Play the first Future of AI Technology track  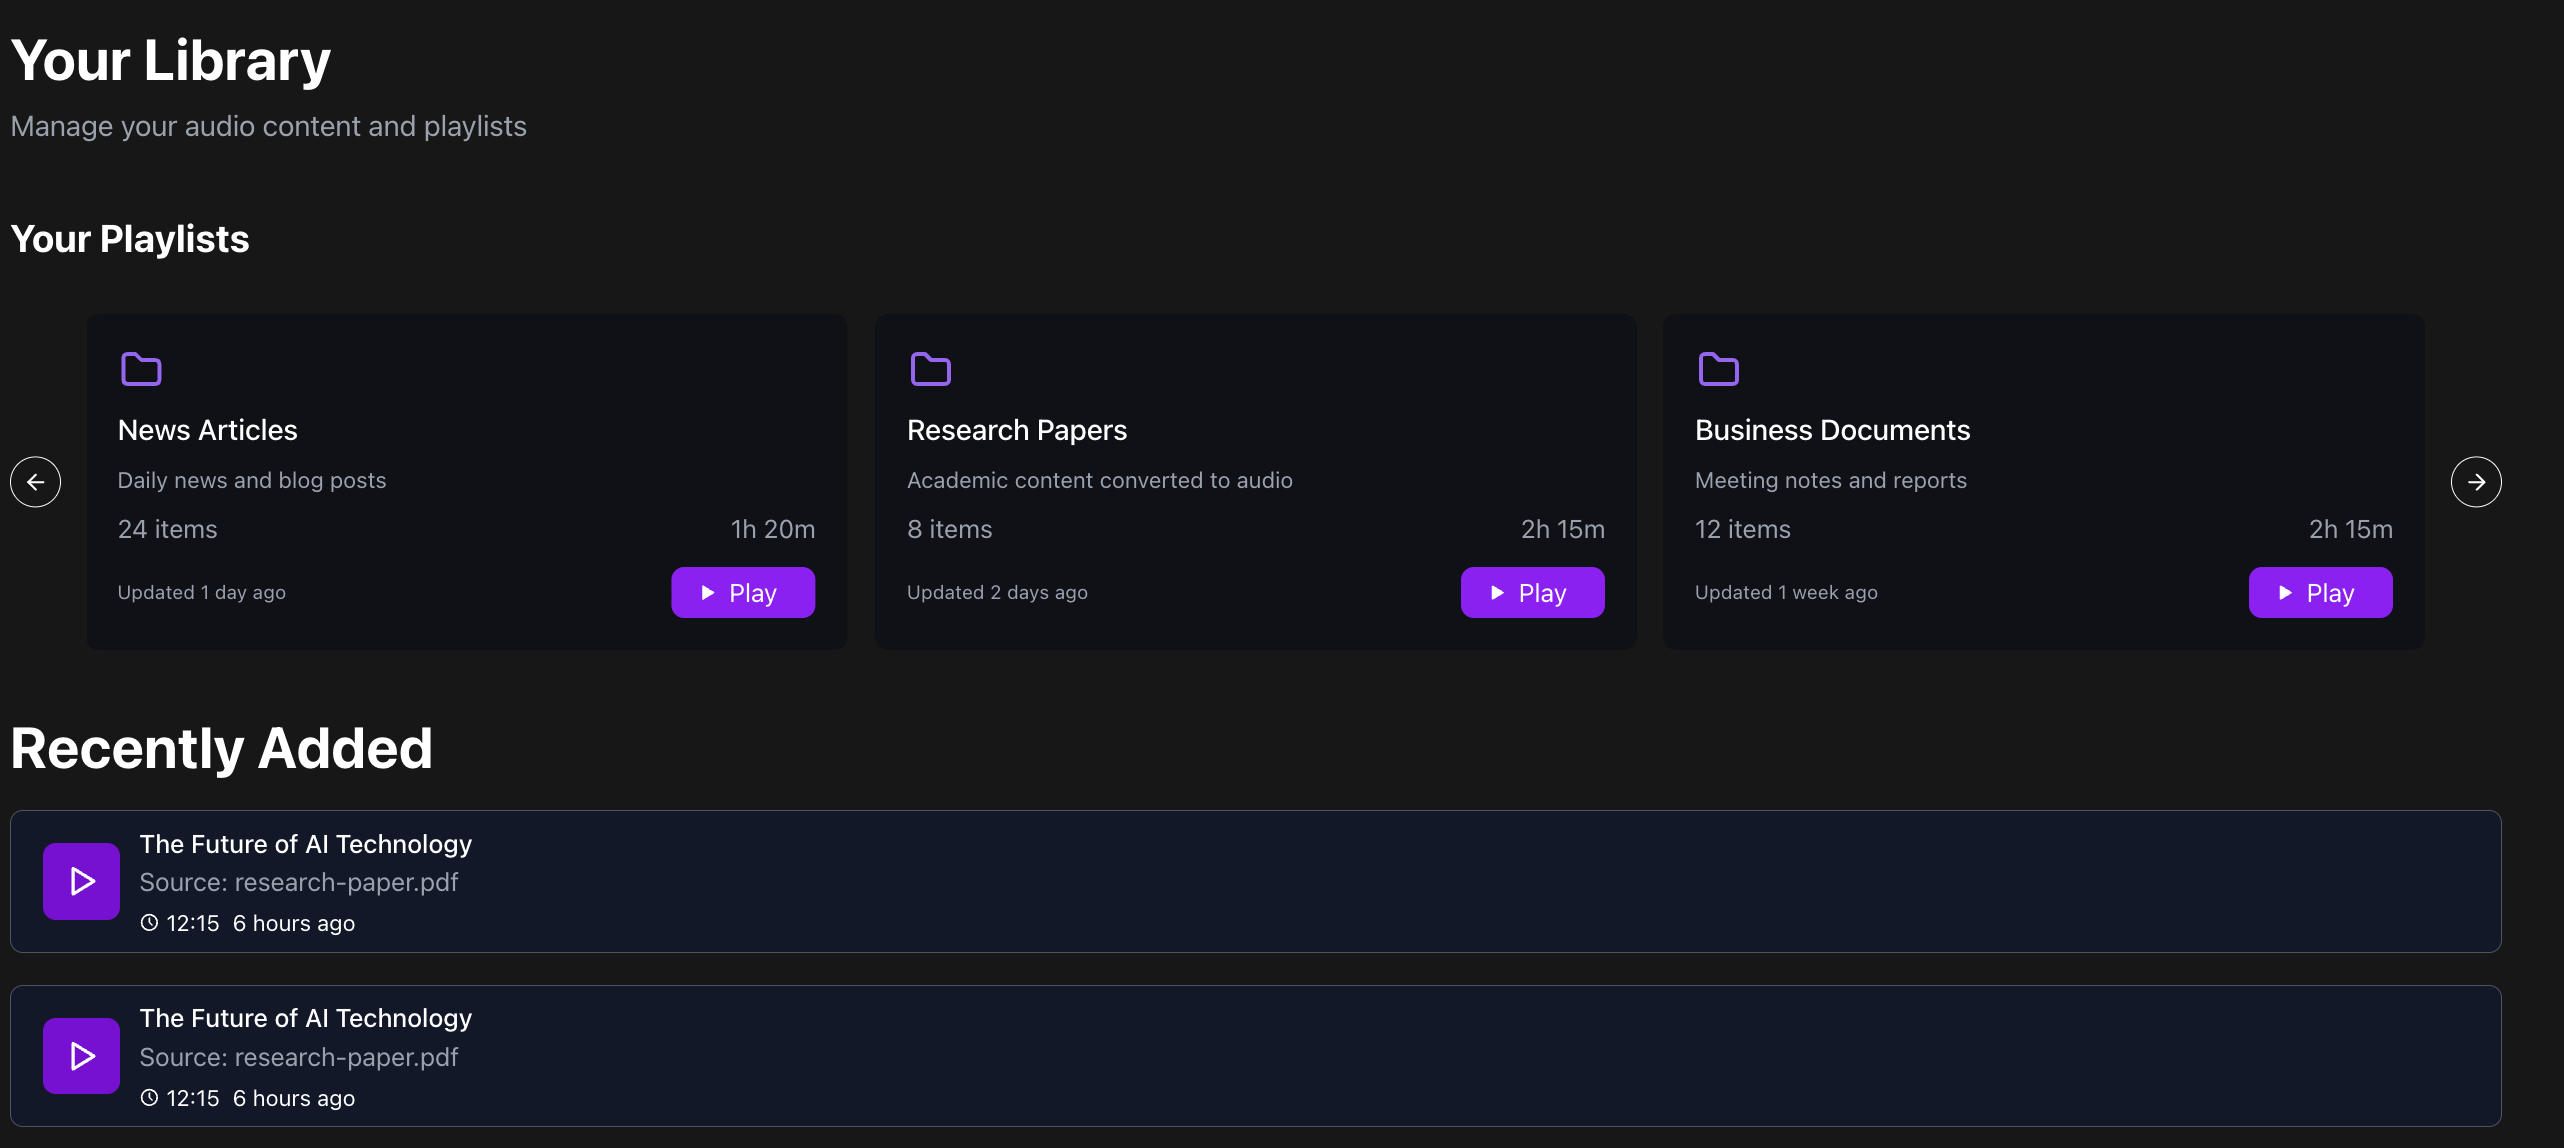click(82, 881)
